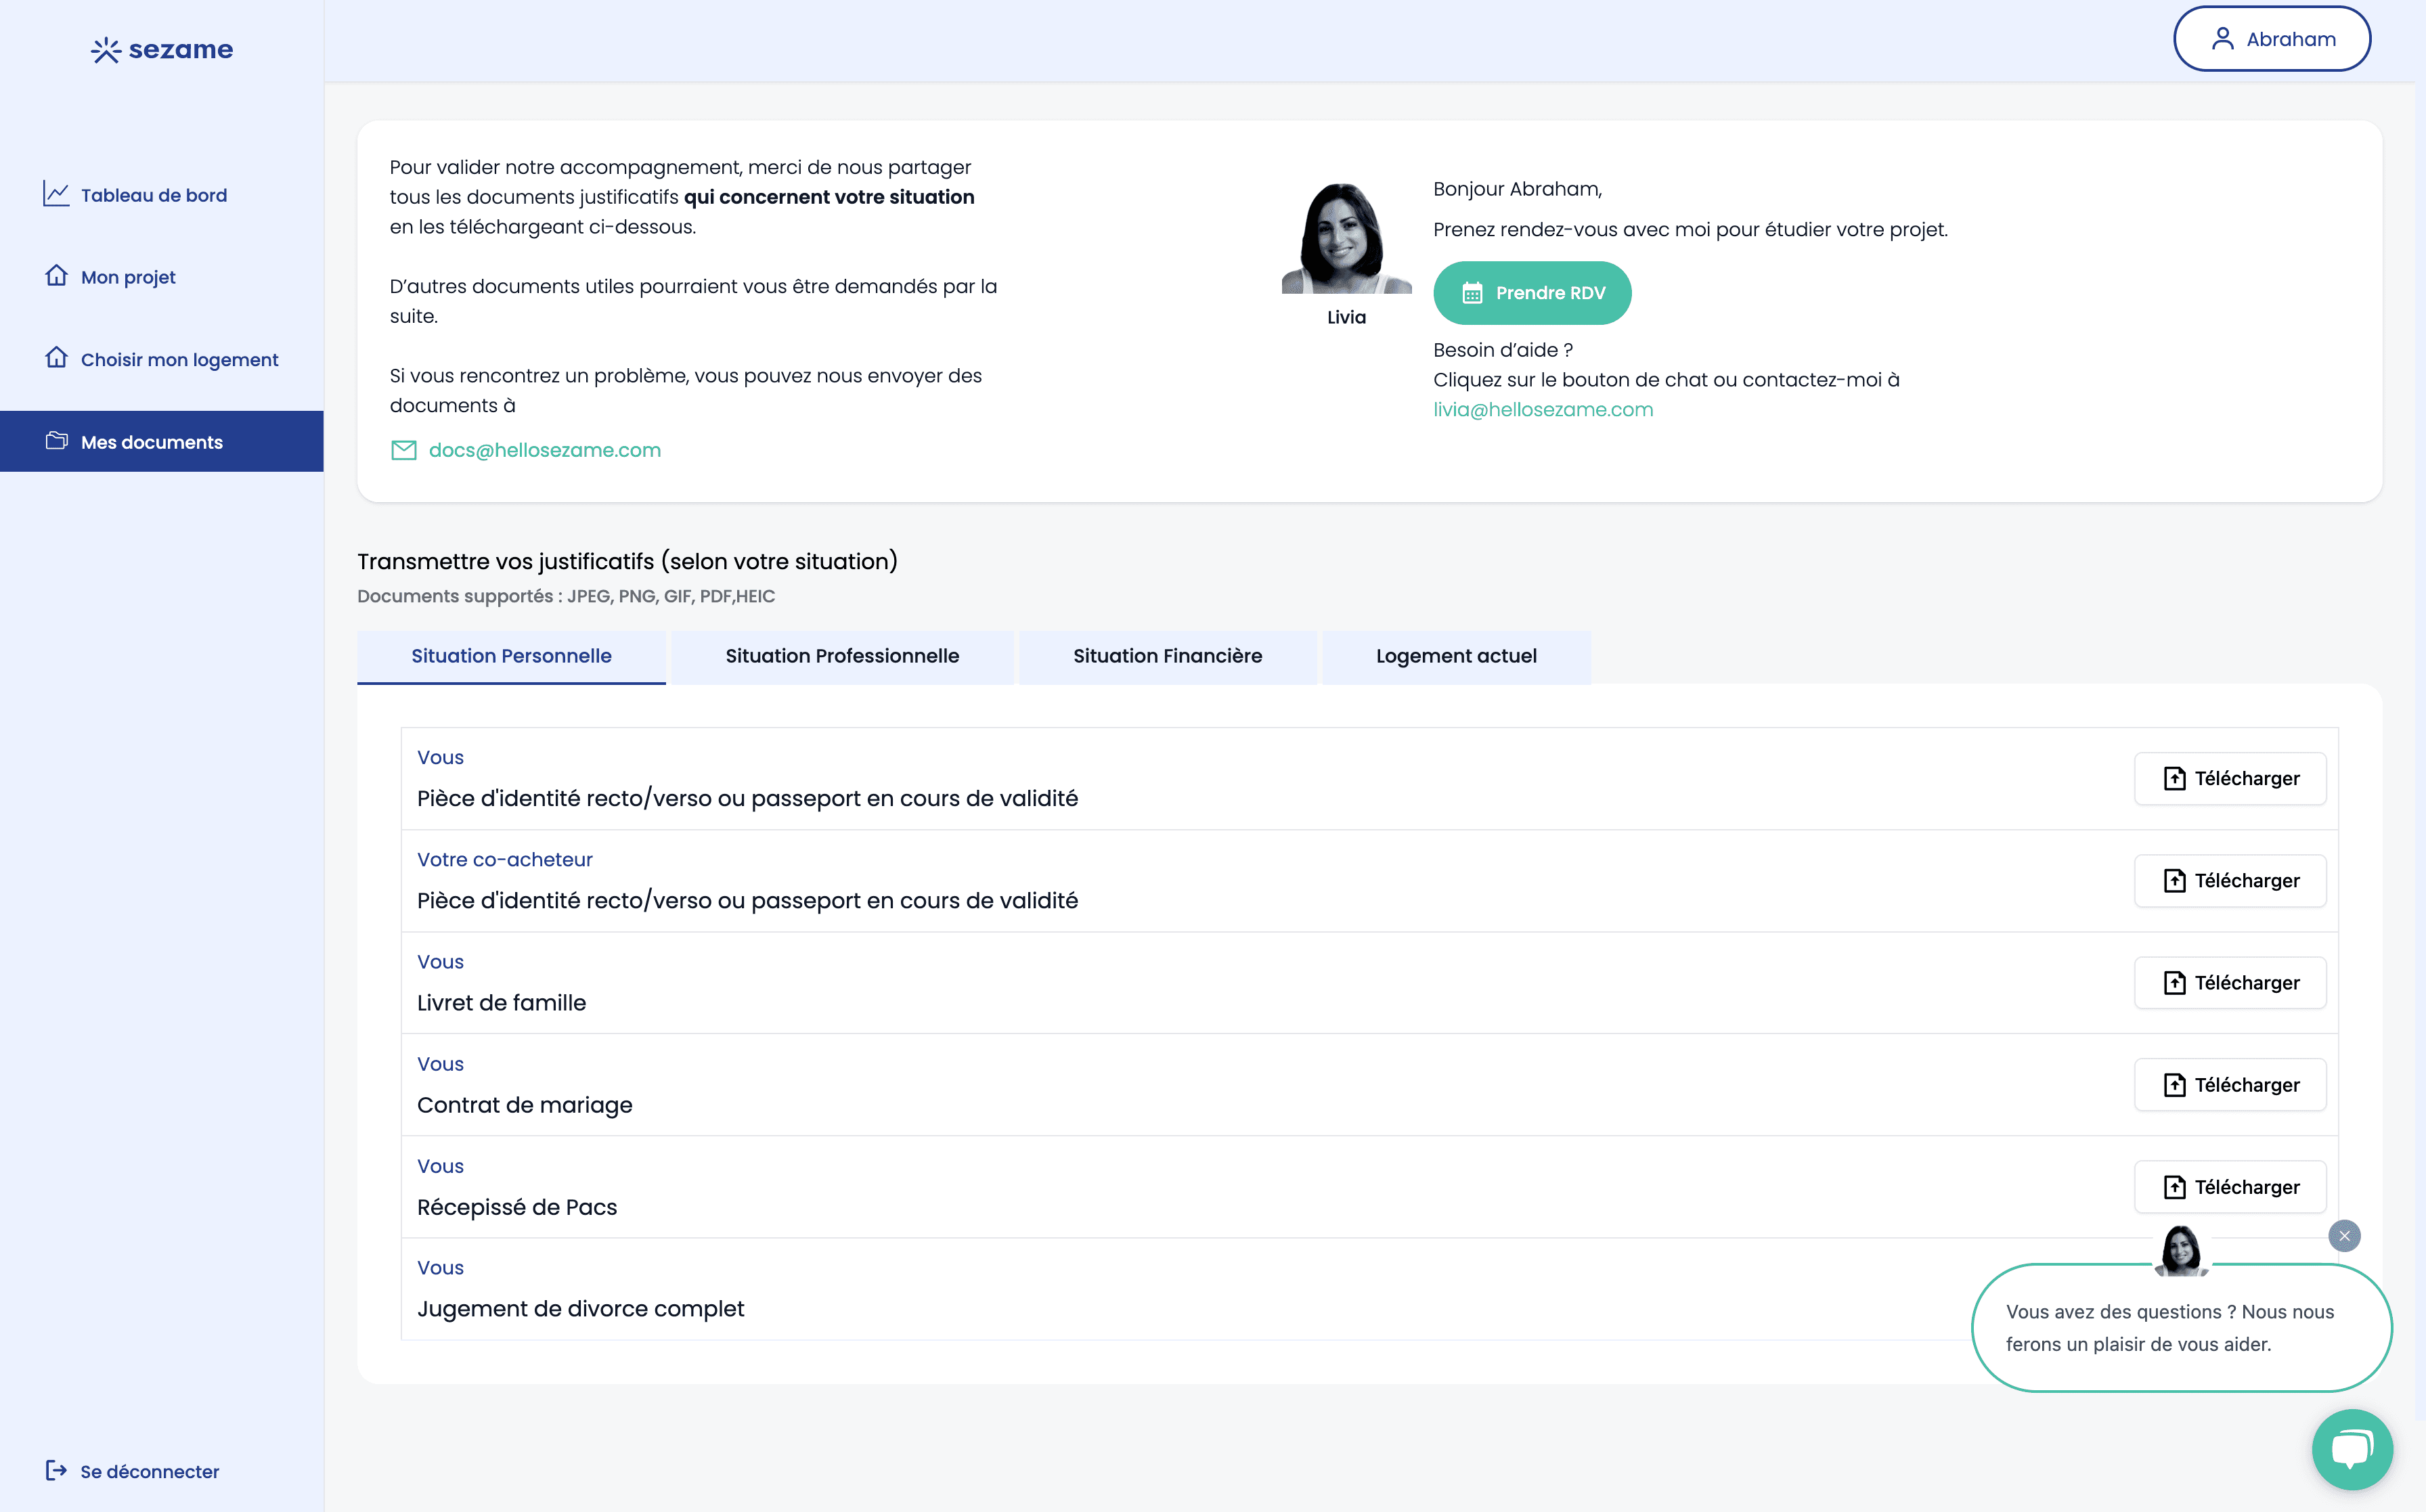This screenshot has width=2426, height=1512.
Task: Switch to Situation Professionnelle tab
Action: pyautogui.click(x=841, y=656)
